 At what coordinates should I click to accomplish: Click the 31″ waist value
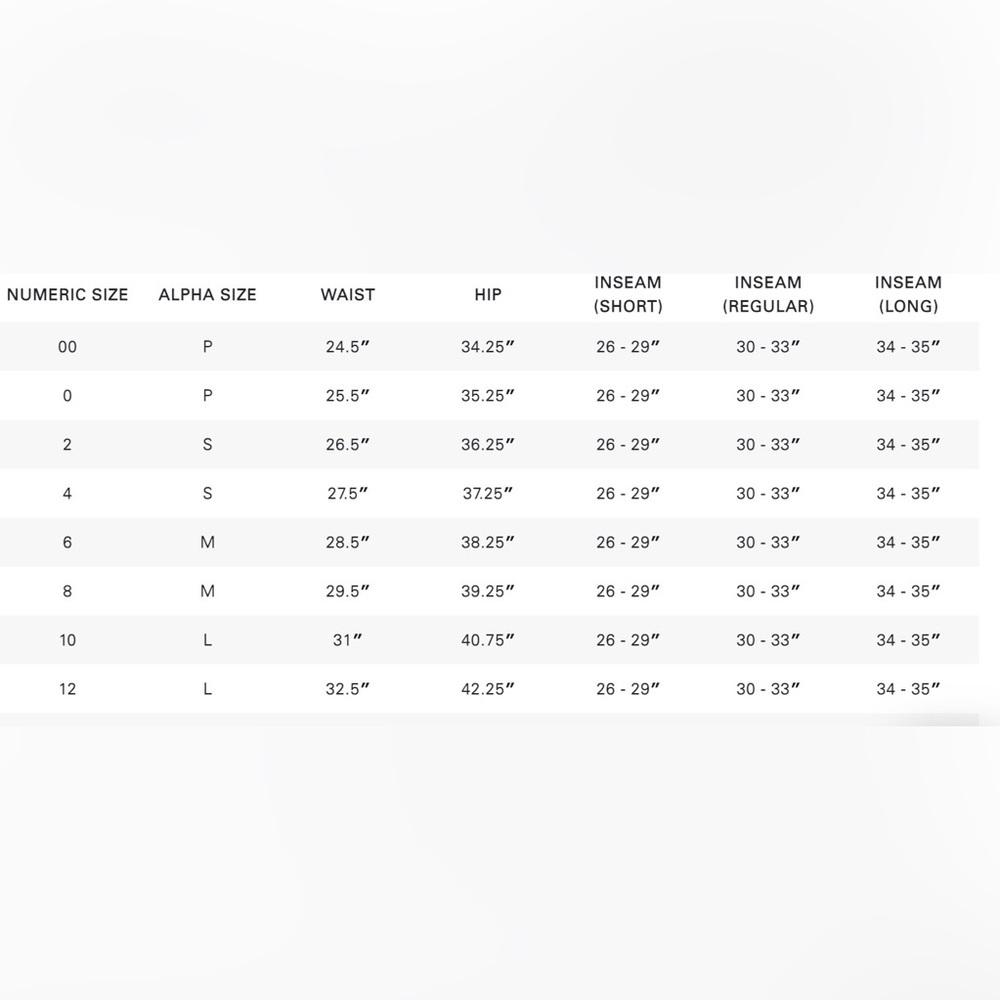pos(348,640)
